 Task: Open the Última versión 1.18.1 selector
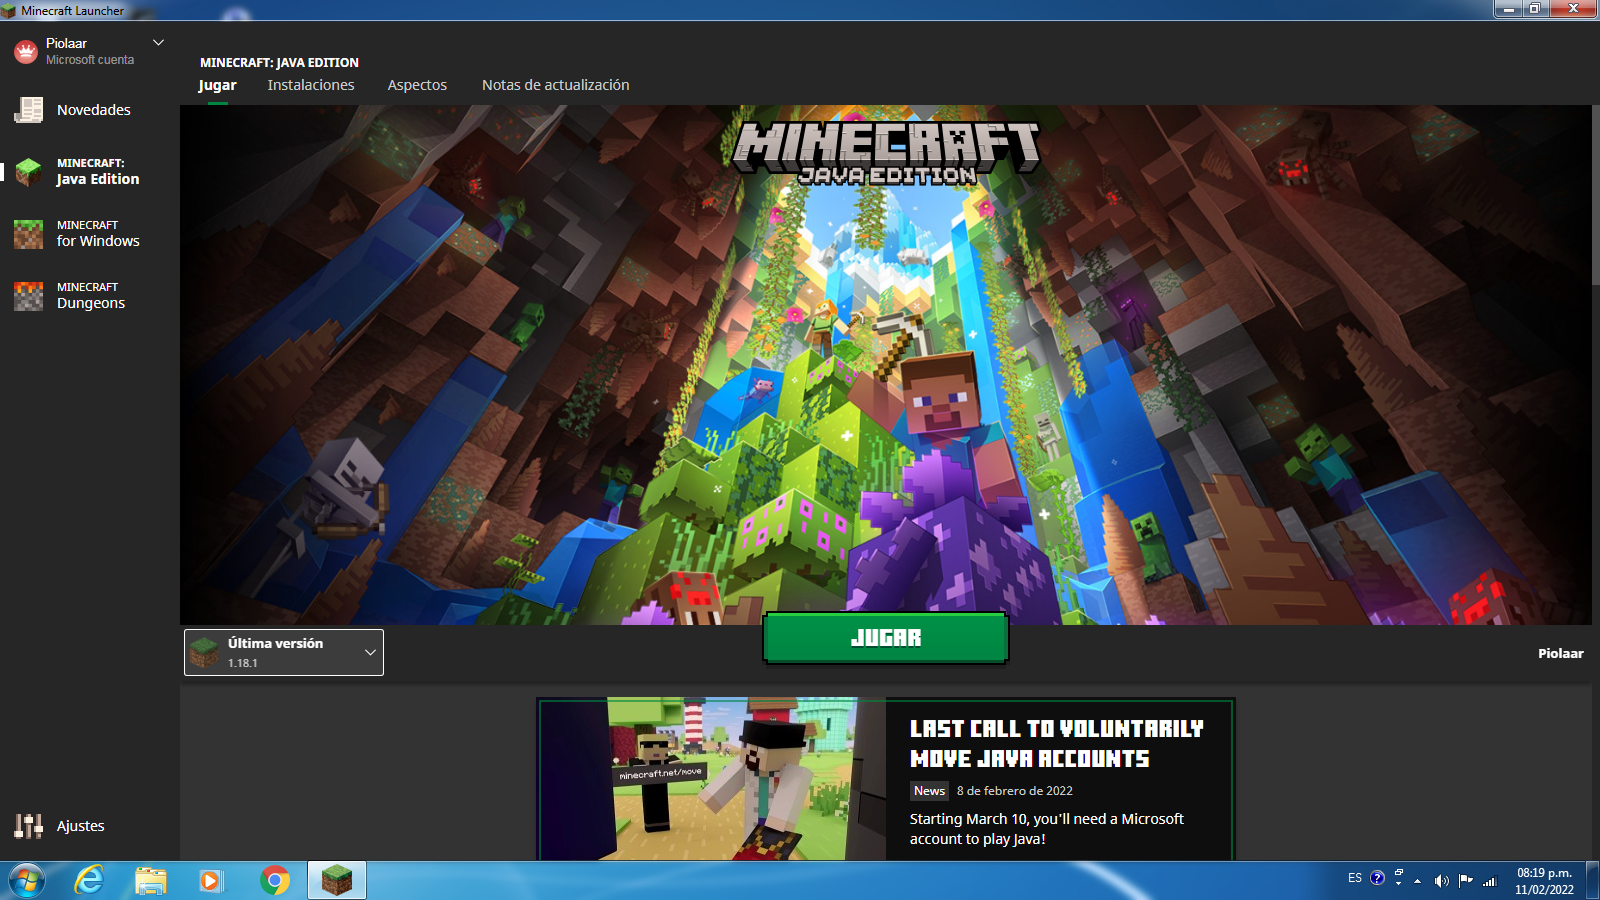284,652
